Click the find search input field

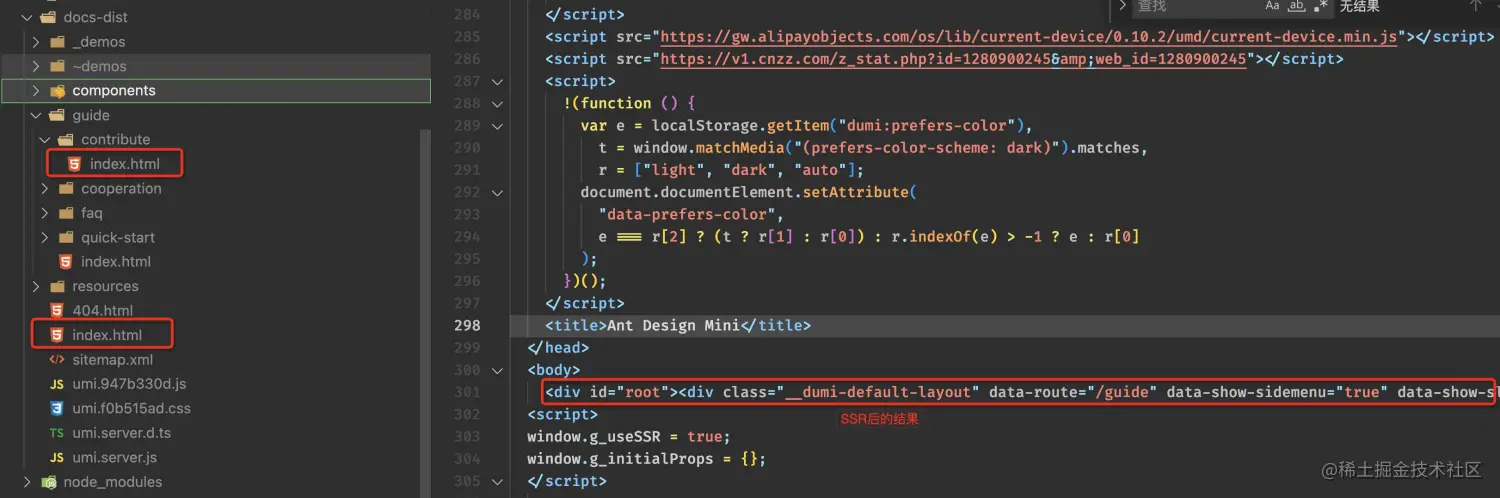click(x=1195, y=6)
